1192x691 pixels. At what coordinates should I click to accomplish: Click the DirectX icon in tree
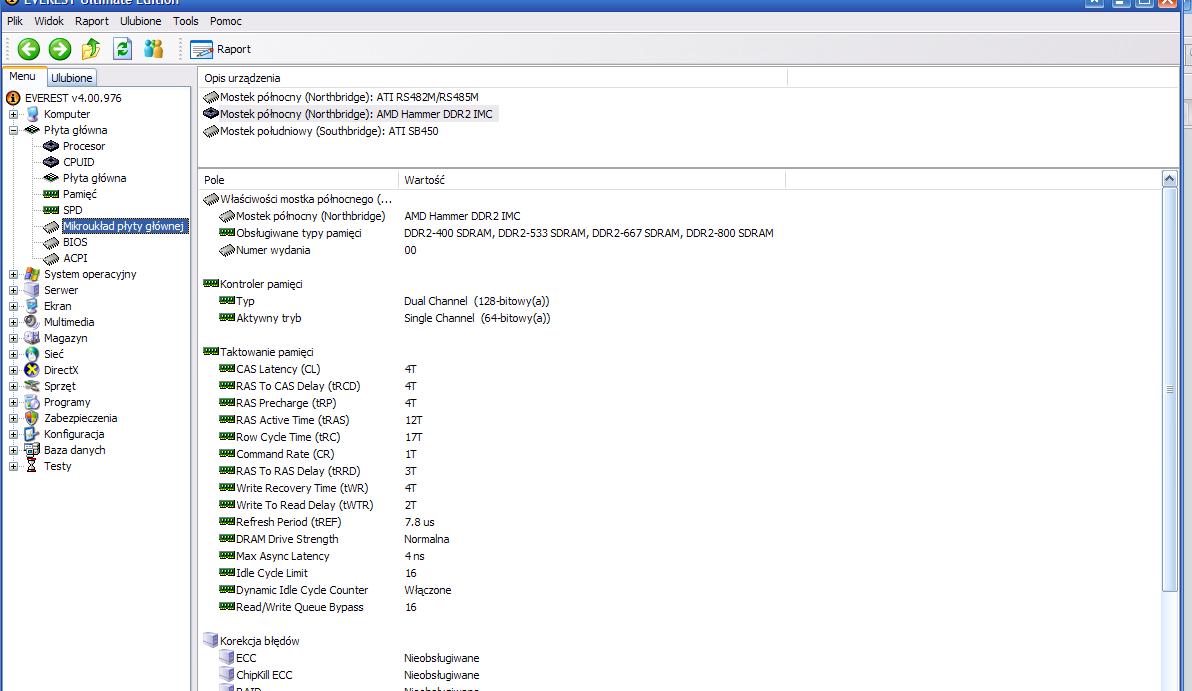tap(32, 370)
